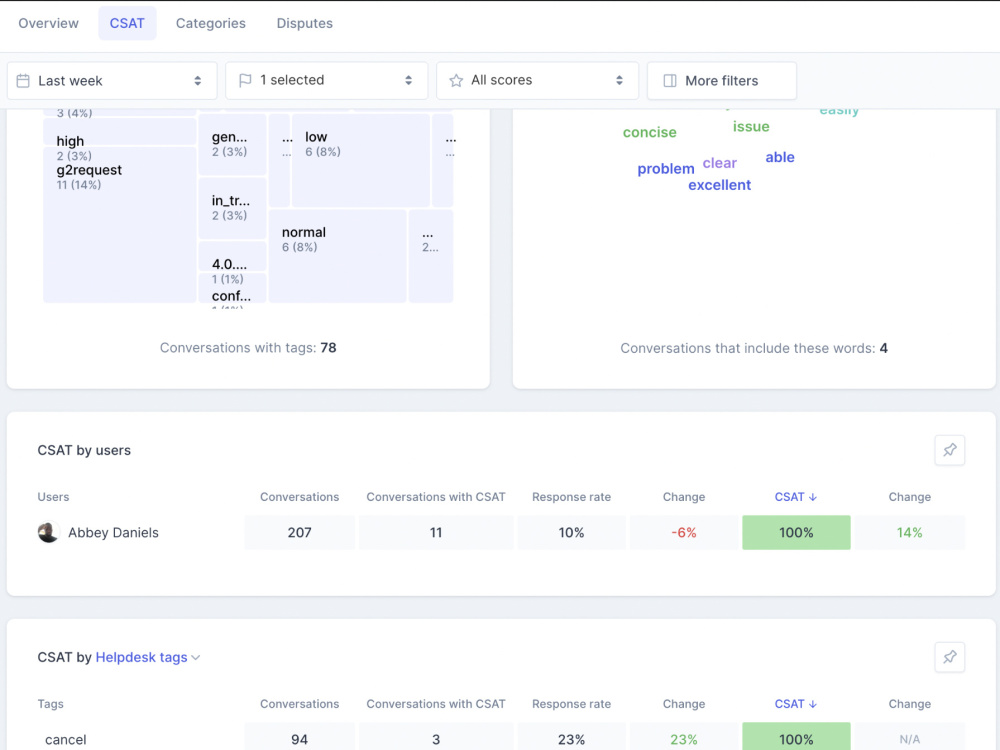
Task: Click the word 'excellent' in word cloud
Action: tap(719, 185)
